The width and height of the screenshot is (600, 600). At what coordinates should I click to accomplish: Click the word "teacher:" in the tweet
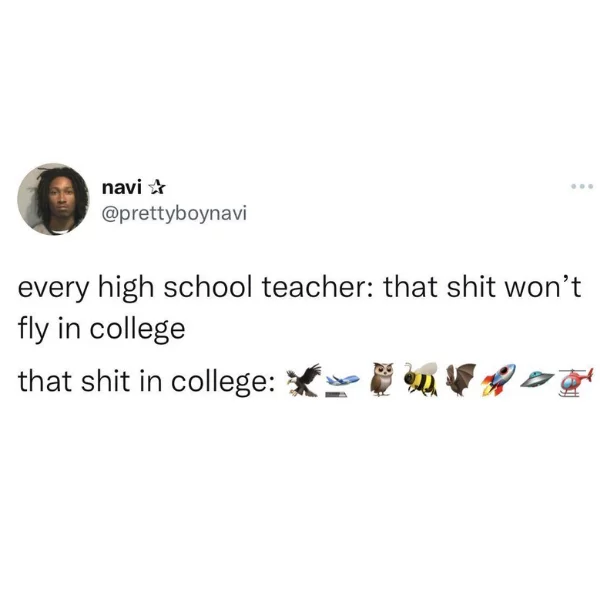[320, 287]
